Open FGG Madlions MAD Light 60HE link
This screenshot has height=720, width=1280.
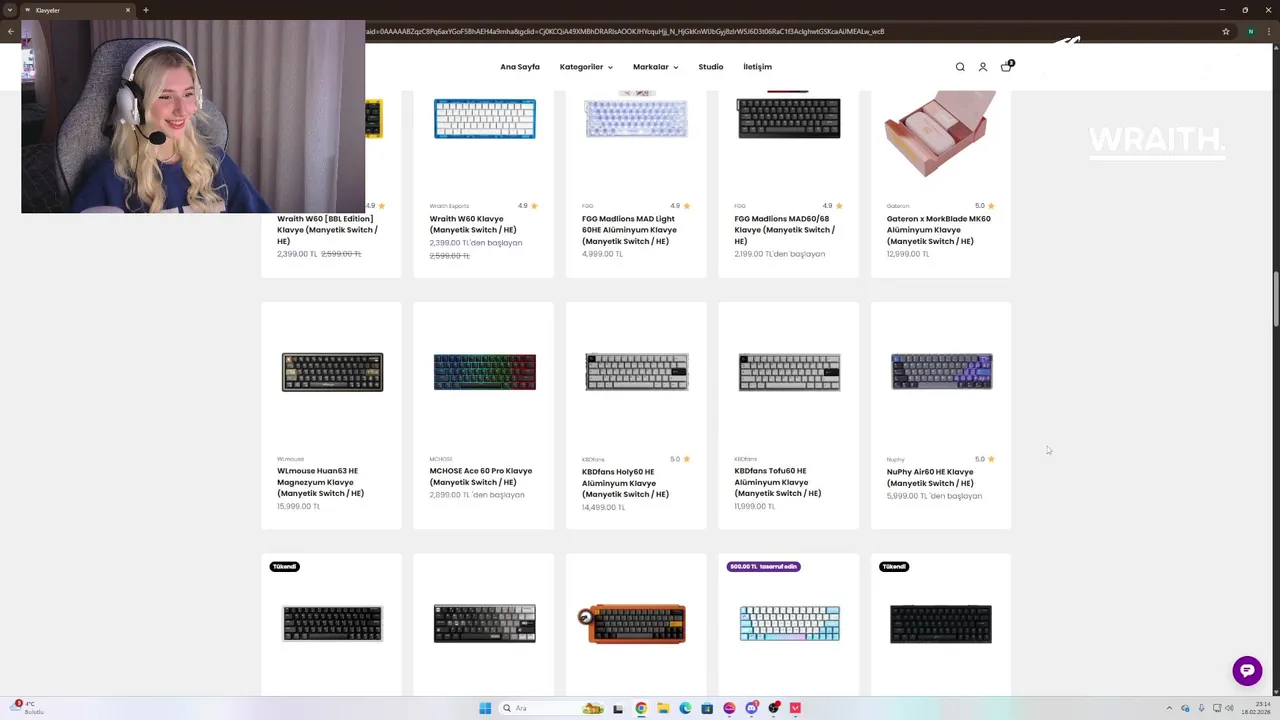pos(629,230)
